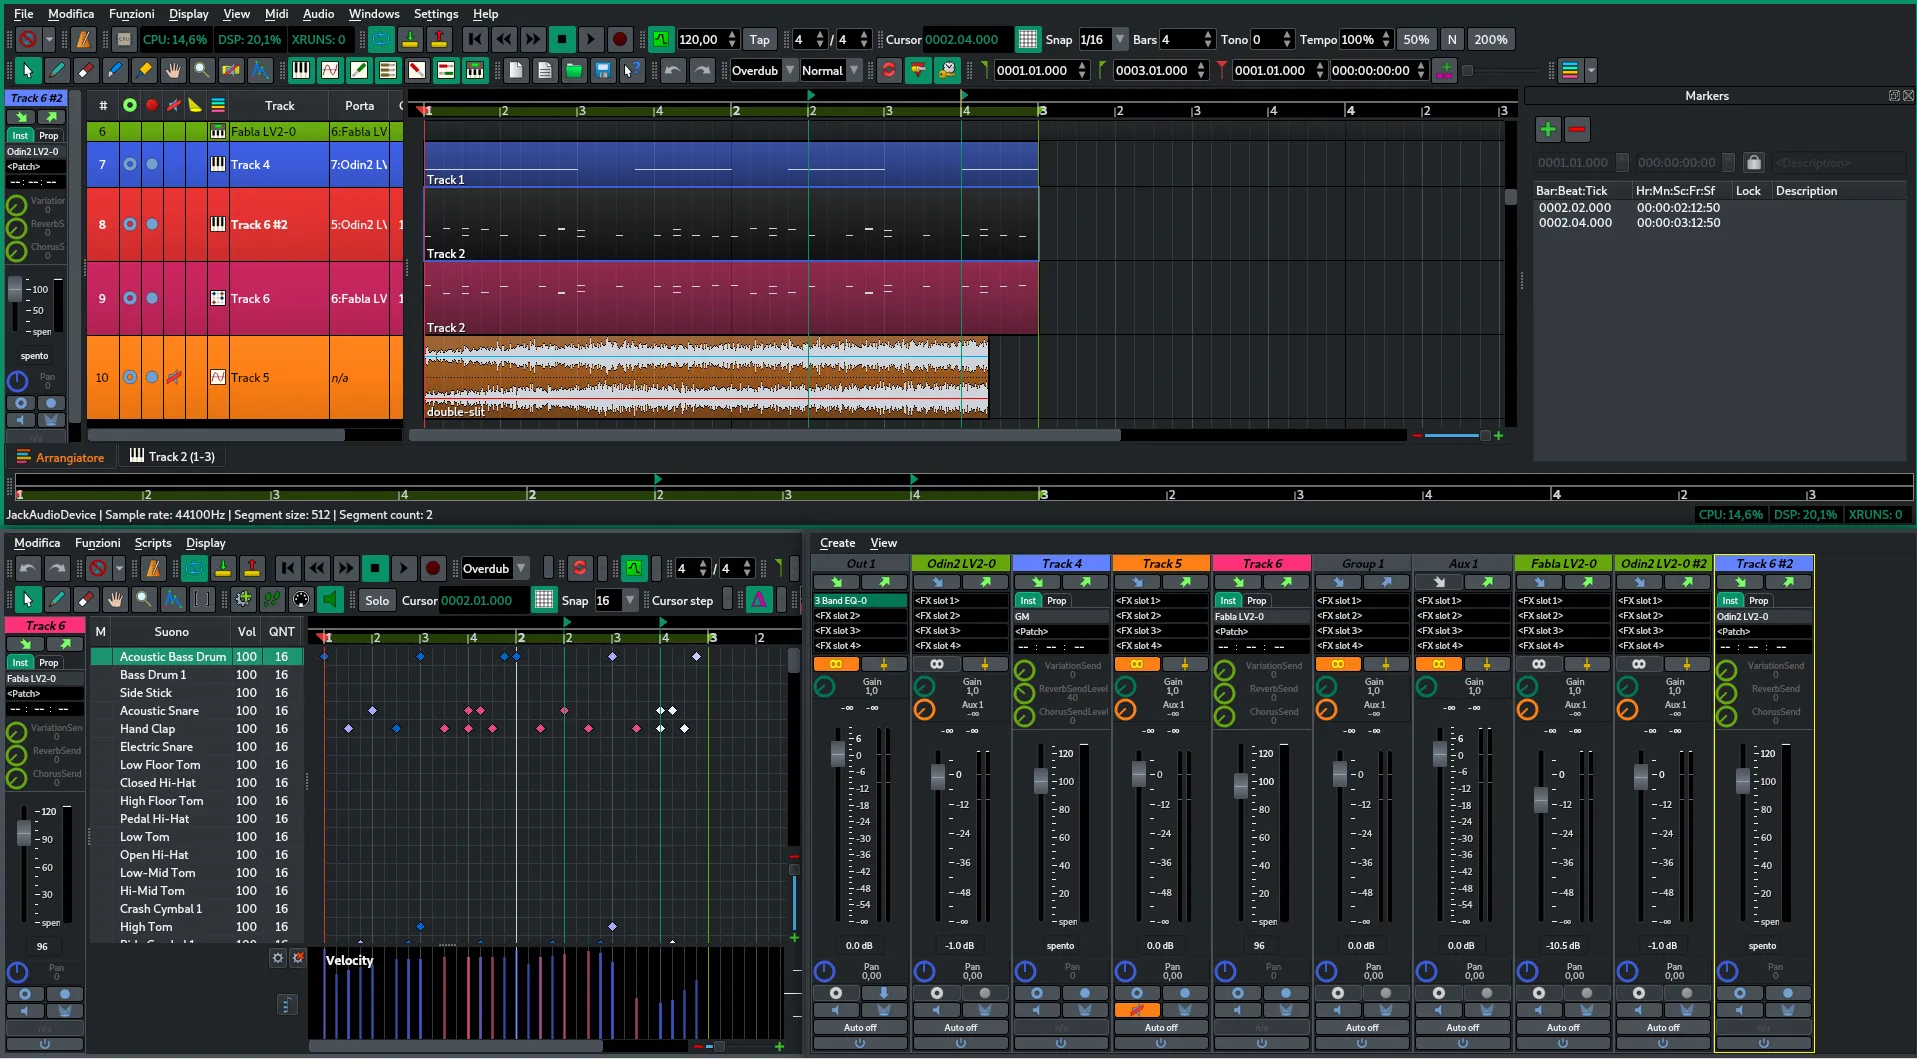Enable Solo in the drum editor toolbar
The image size is (1917, 1059).
click(377, 600)
